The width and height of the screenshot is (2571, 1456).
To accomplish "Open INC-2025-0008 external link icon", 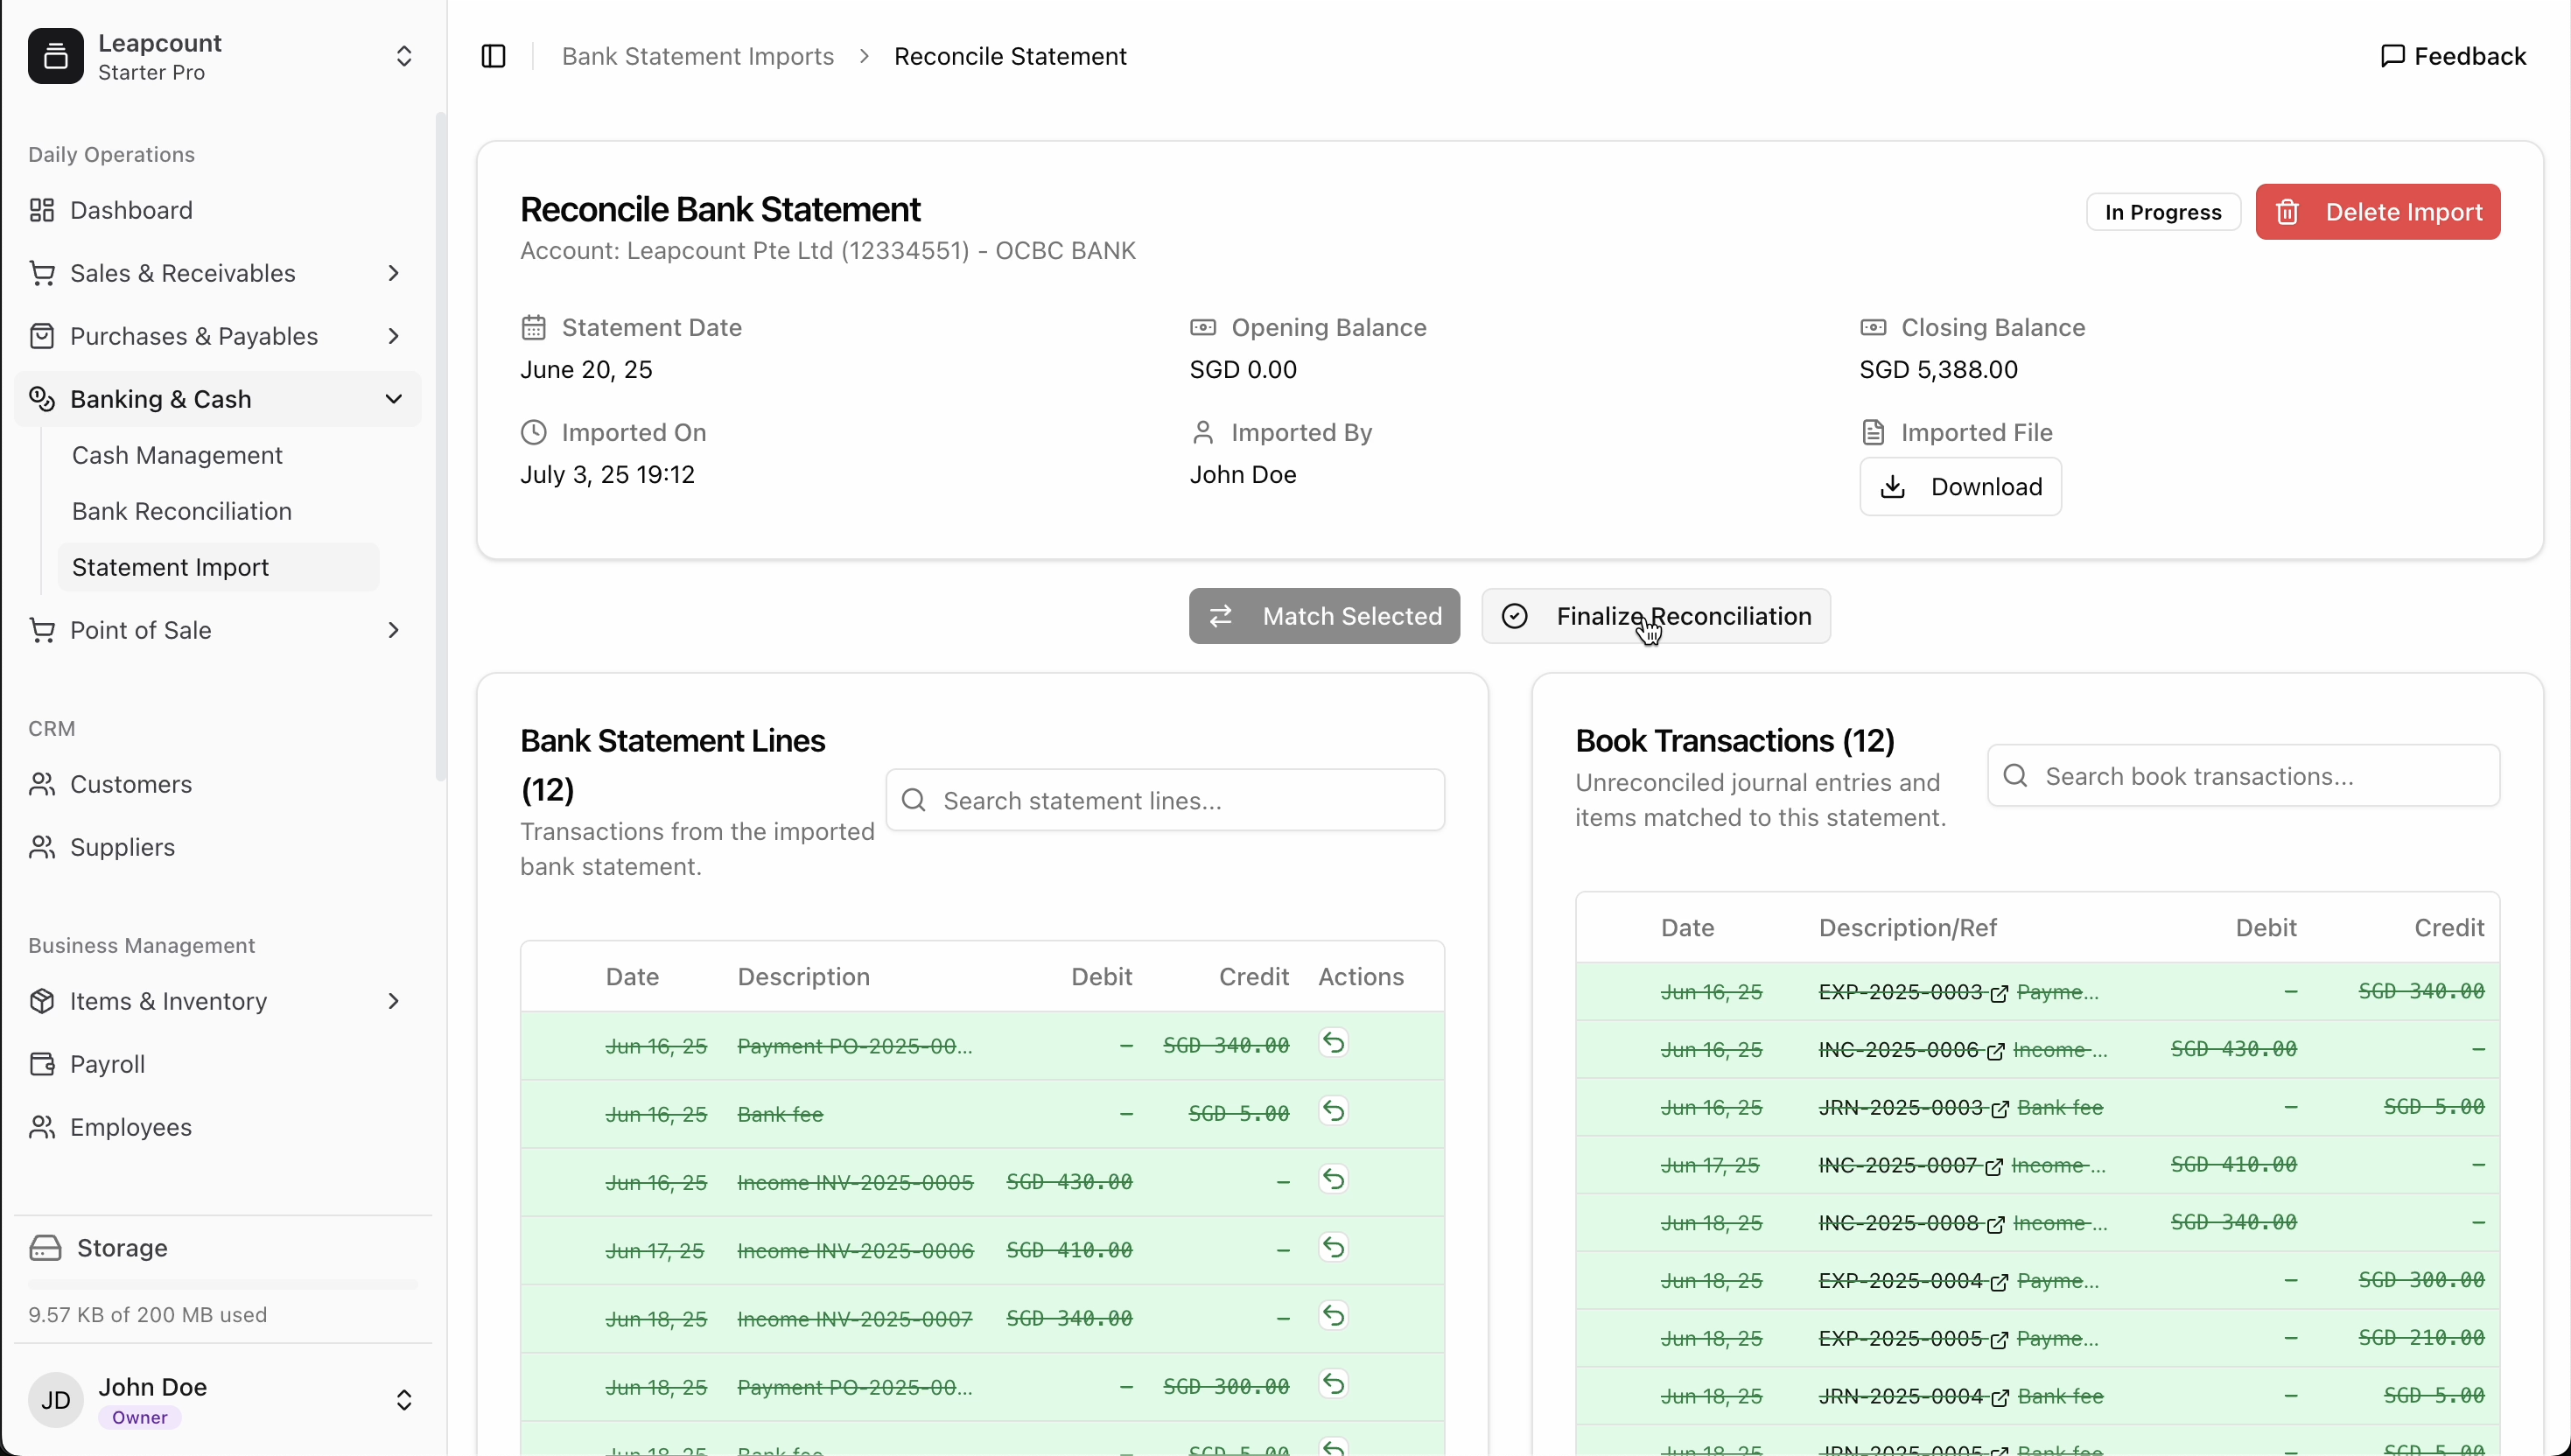I will (x=1995, y=1224).
